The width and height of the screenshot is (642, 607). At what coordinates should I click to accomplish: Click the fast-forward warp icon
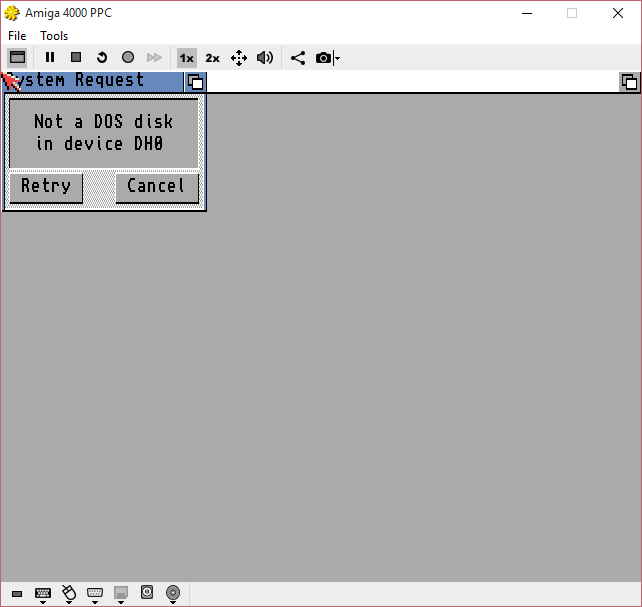[154, 57]
